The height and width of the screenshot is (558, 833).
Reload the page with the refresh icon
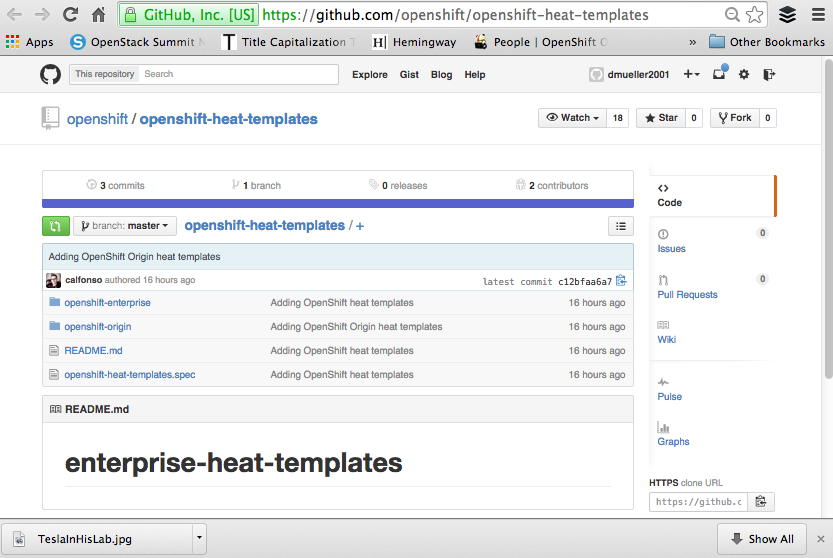[70, 15]
